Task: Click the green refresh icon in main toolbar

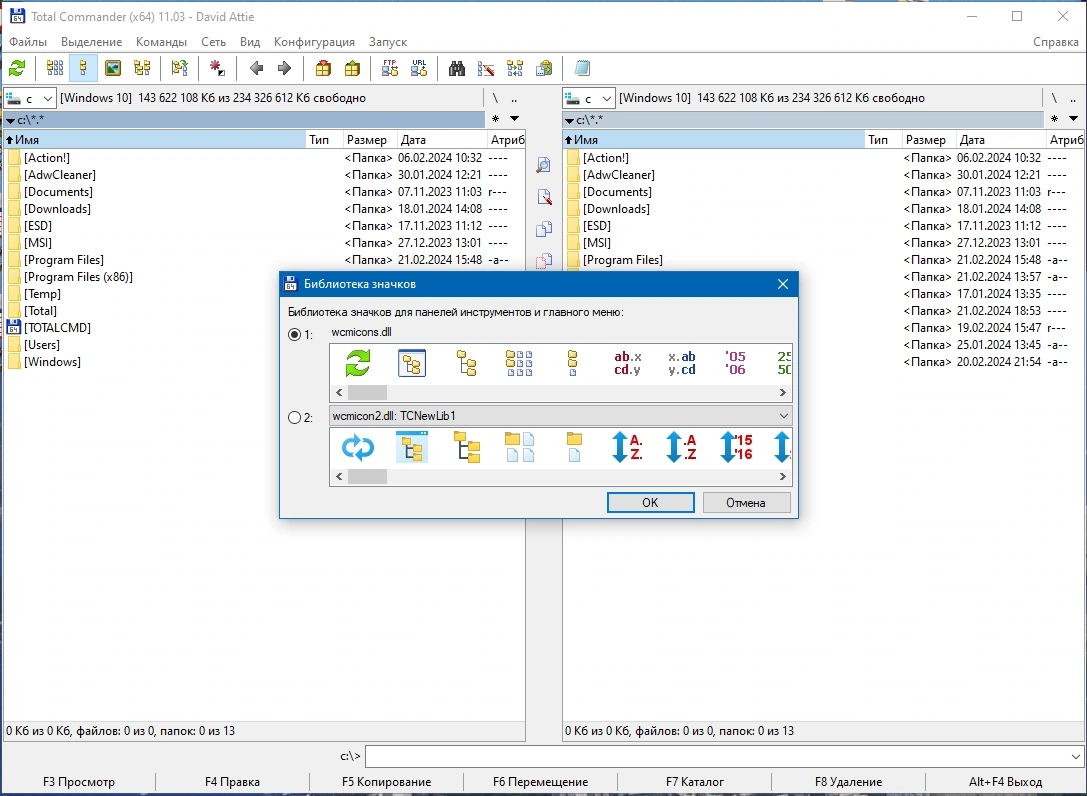Action: tap(17, 68)
